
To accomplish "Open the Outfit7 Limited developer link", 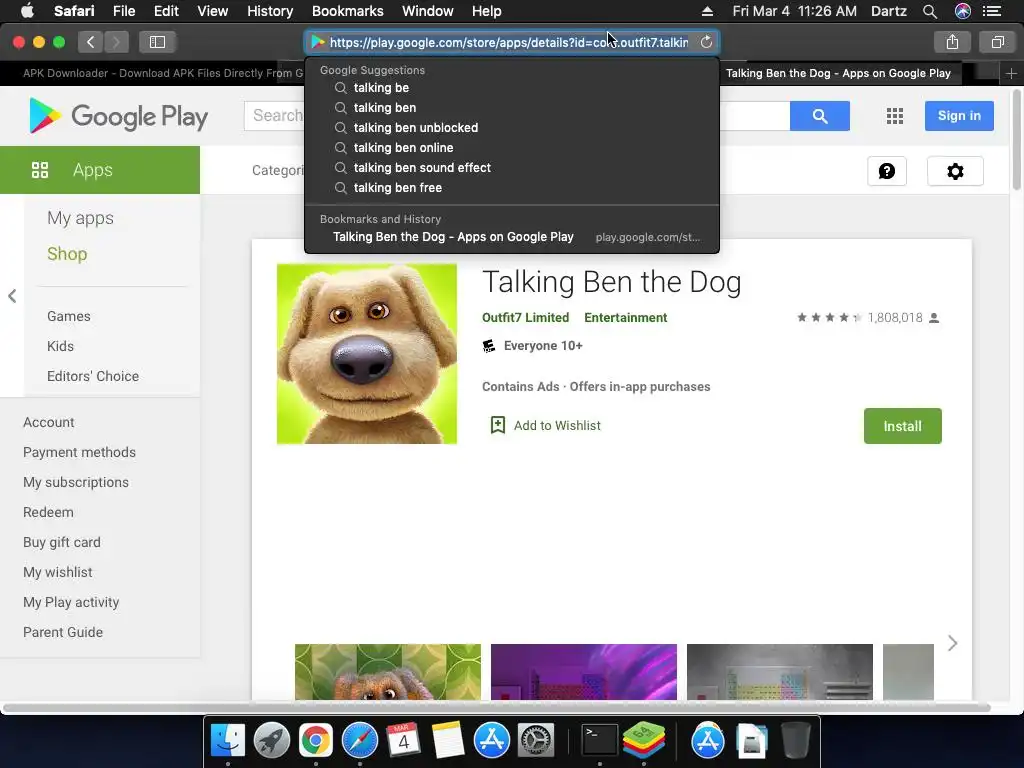I will click(x=525, y=318).
